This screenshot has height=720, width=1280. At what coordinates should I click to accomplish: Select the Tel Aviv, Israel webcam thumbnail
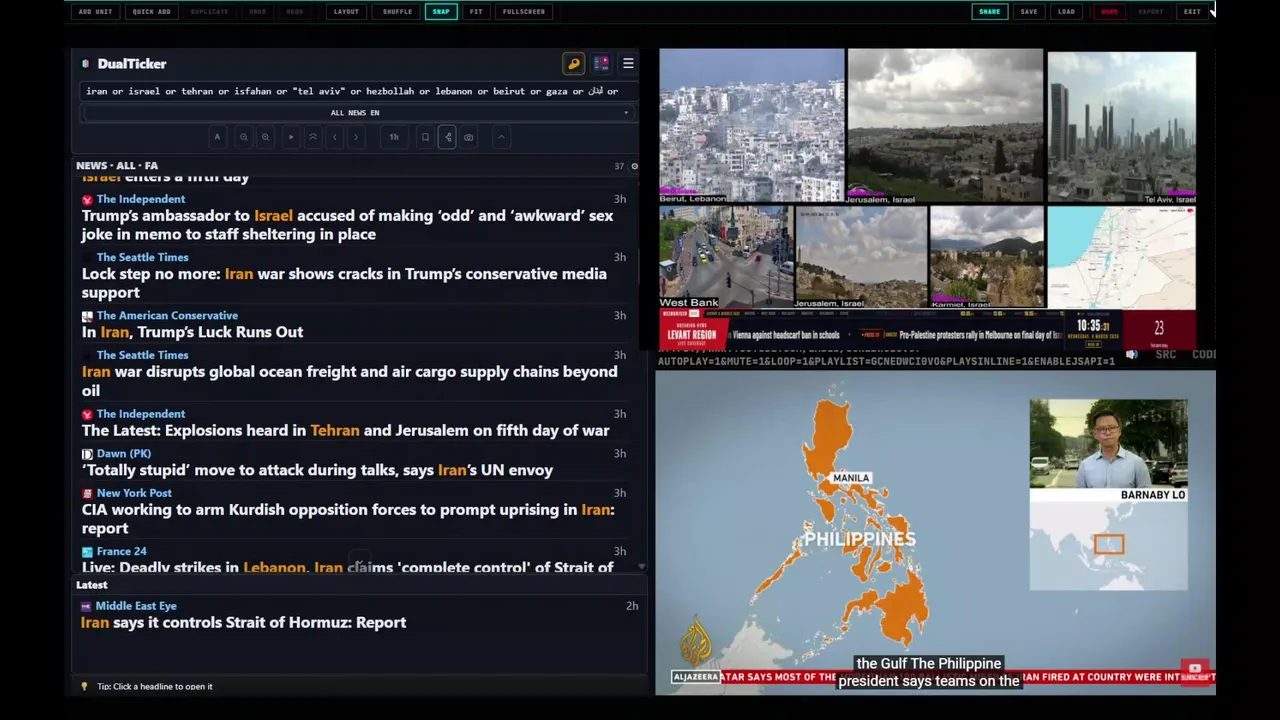1121,127
